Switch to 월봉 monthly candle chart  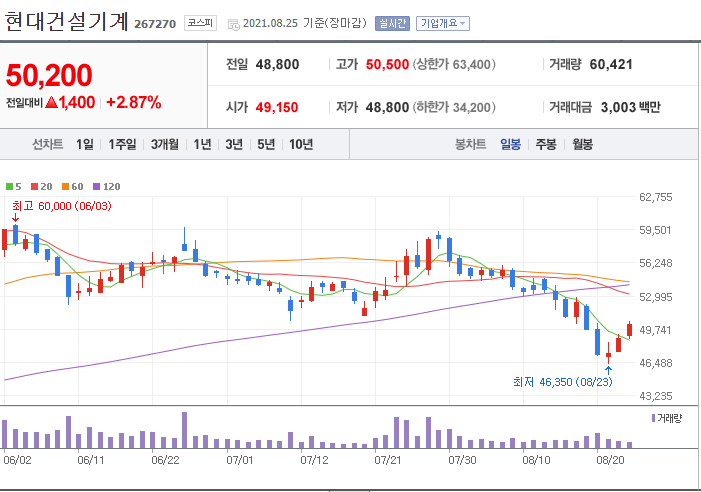(583, 144)
